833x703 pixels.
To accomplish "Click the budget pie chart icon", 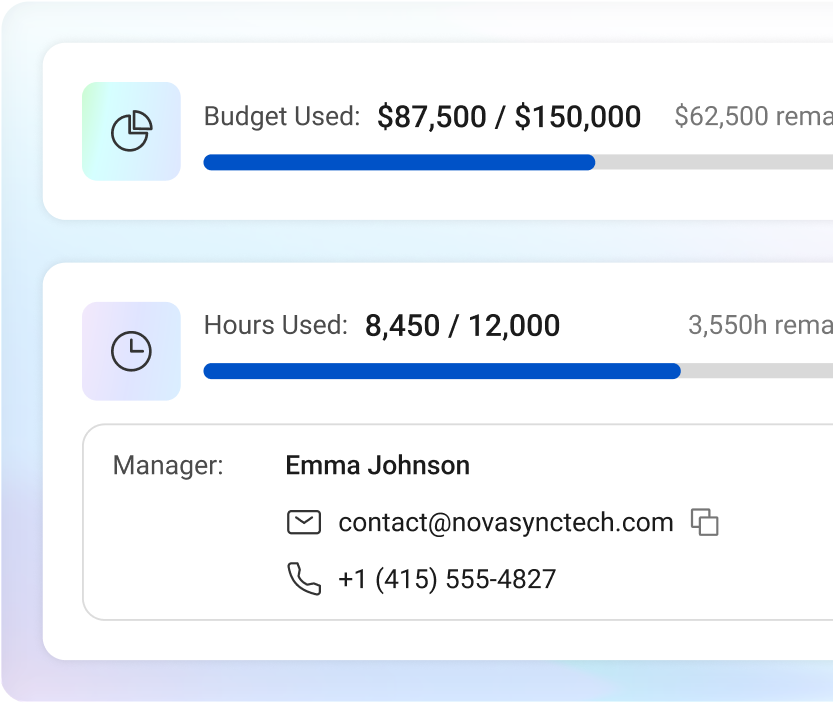I will (x=132, y=131).
